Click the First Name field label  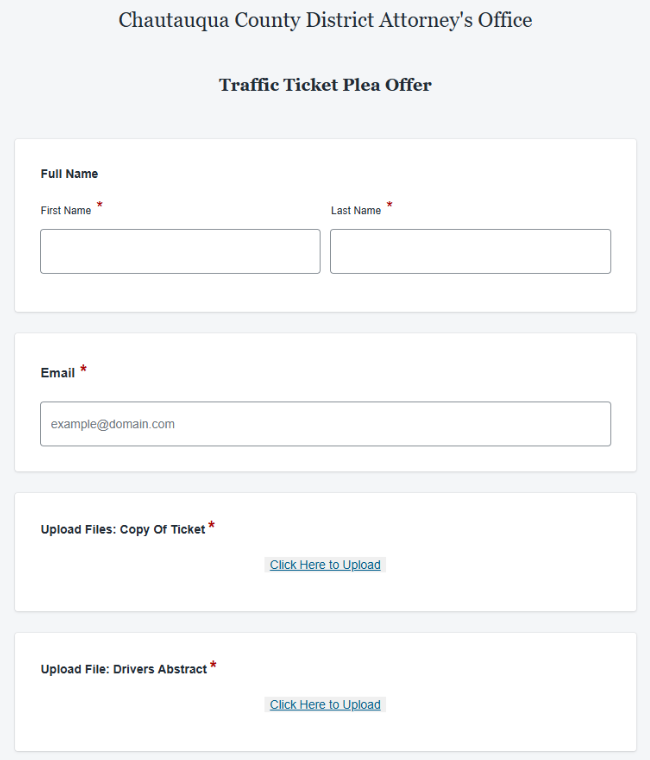click(x=66, y=210)
